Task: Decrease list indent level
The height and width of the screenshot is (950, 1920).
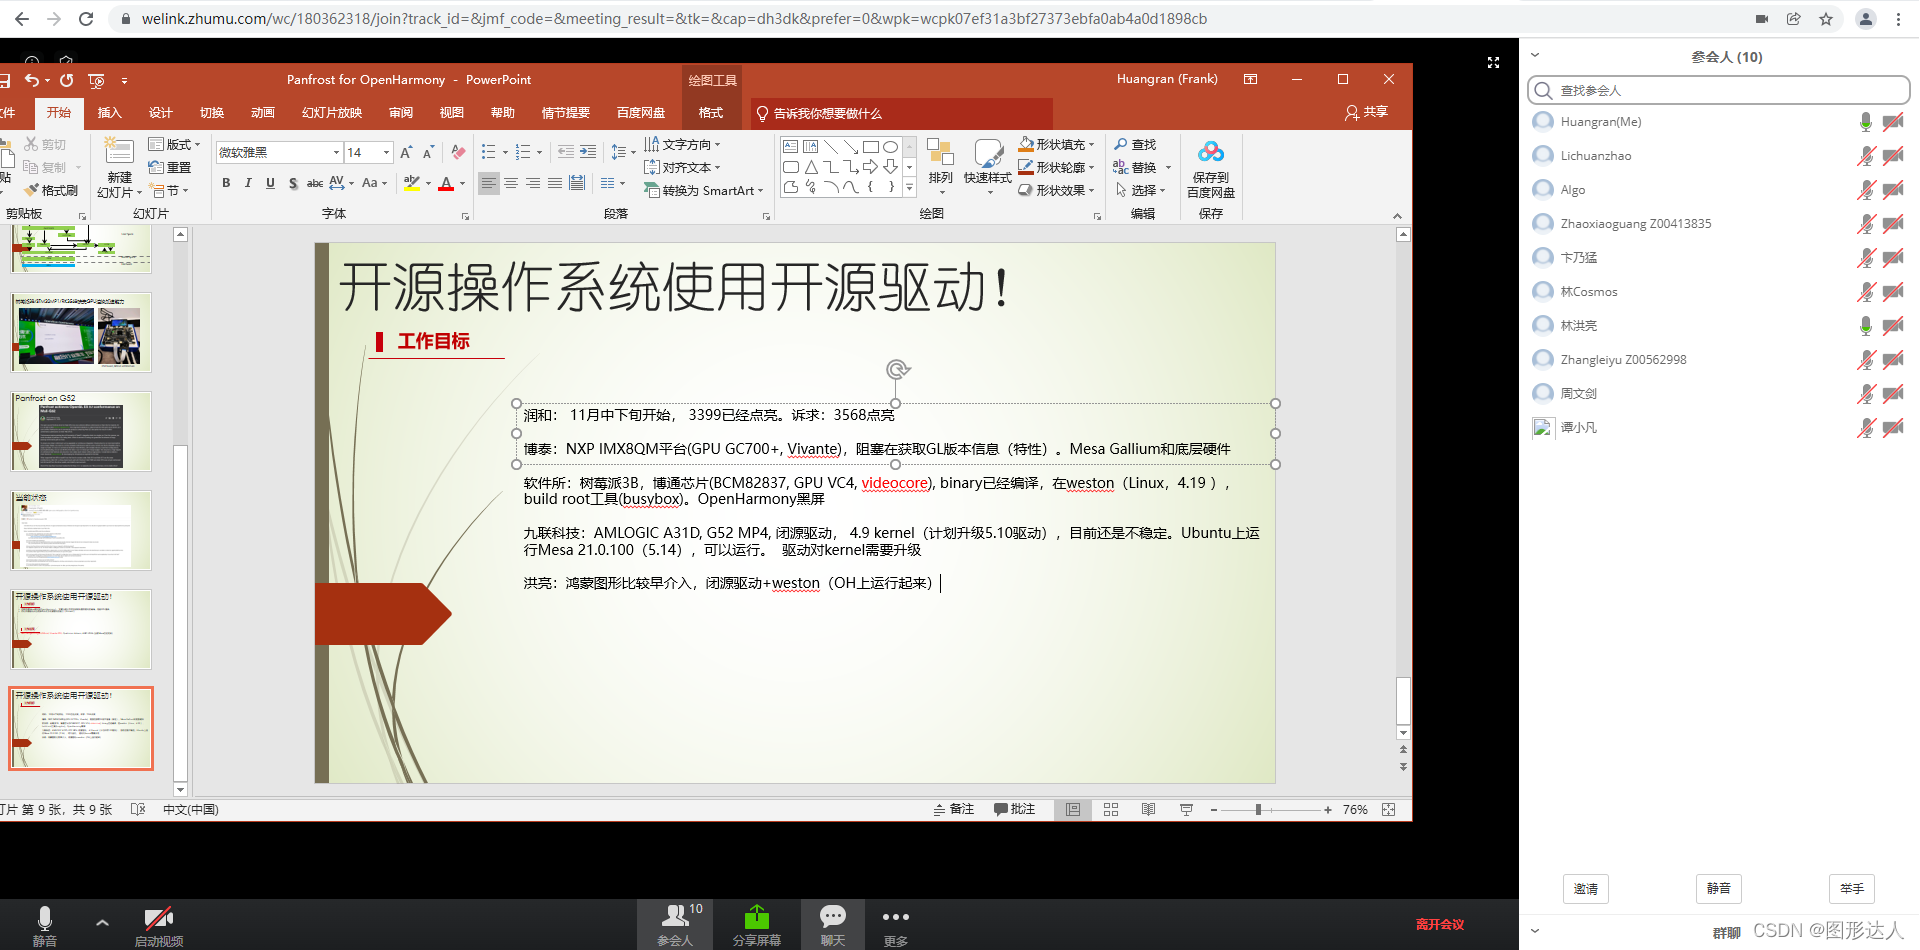Action: tap(566, 152)
